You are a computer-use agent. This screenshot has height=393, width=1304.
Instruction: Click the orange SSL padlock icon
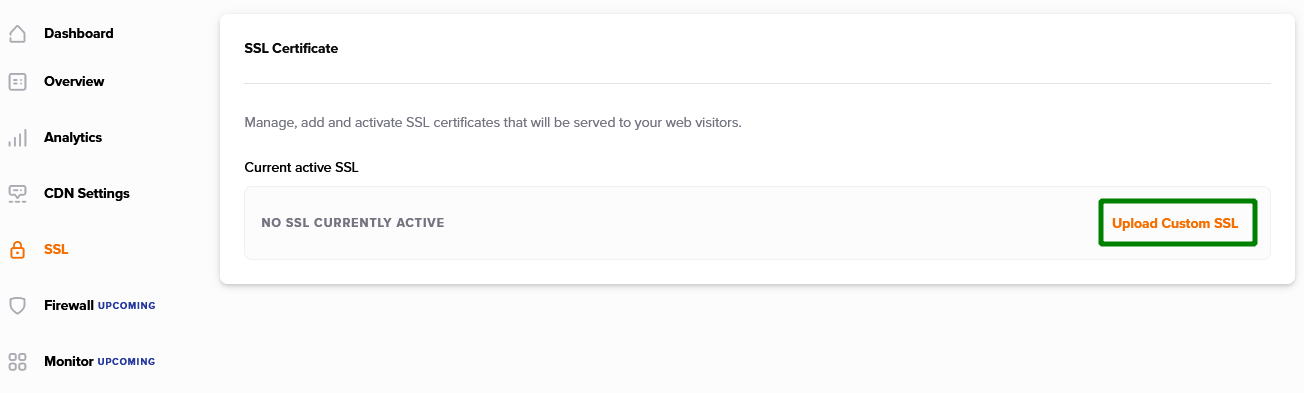[x=17, y=250]
